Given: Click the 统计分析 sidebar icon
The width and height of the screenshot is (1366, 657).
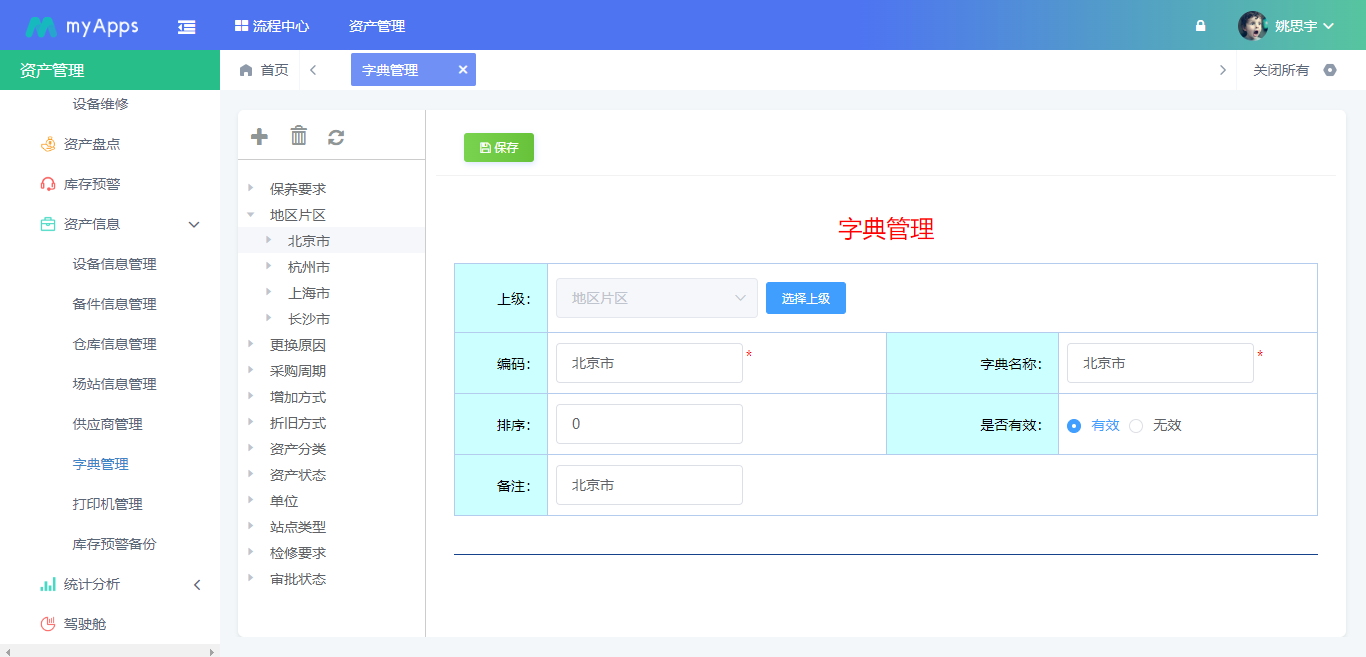Looking at the screenshot, I should pyautogui.click(x=48, y=584).
